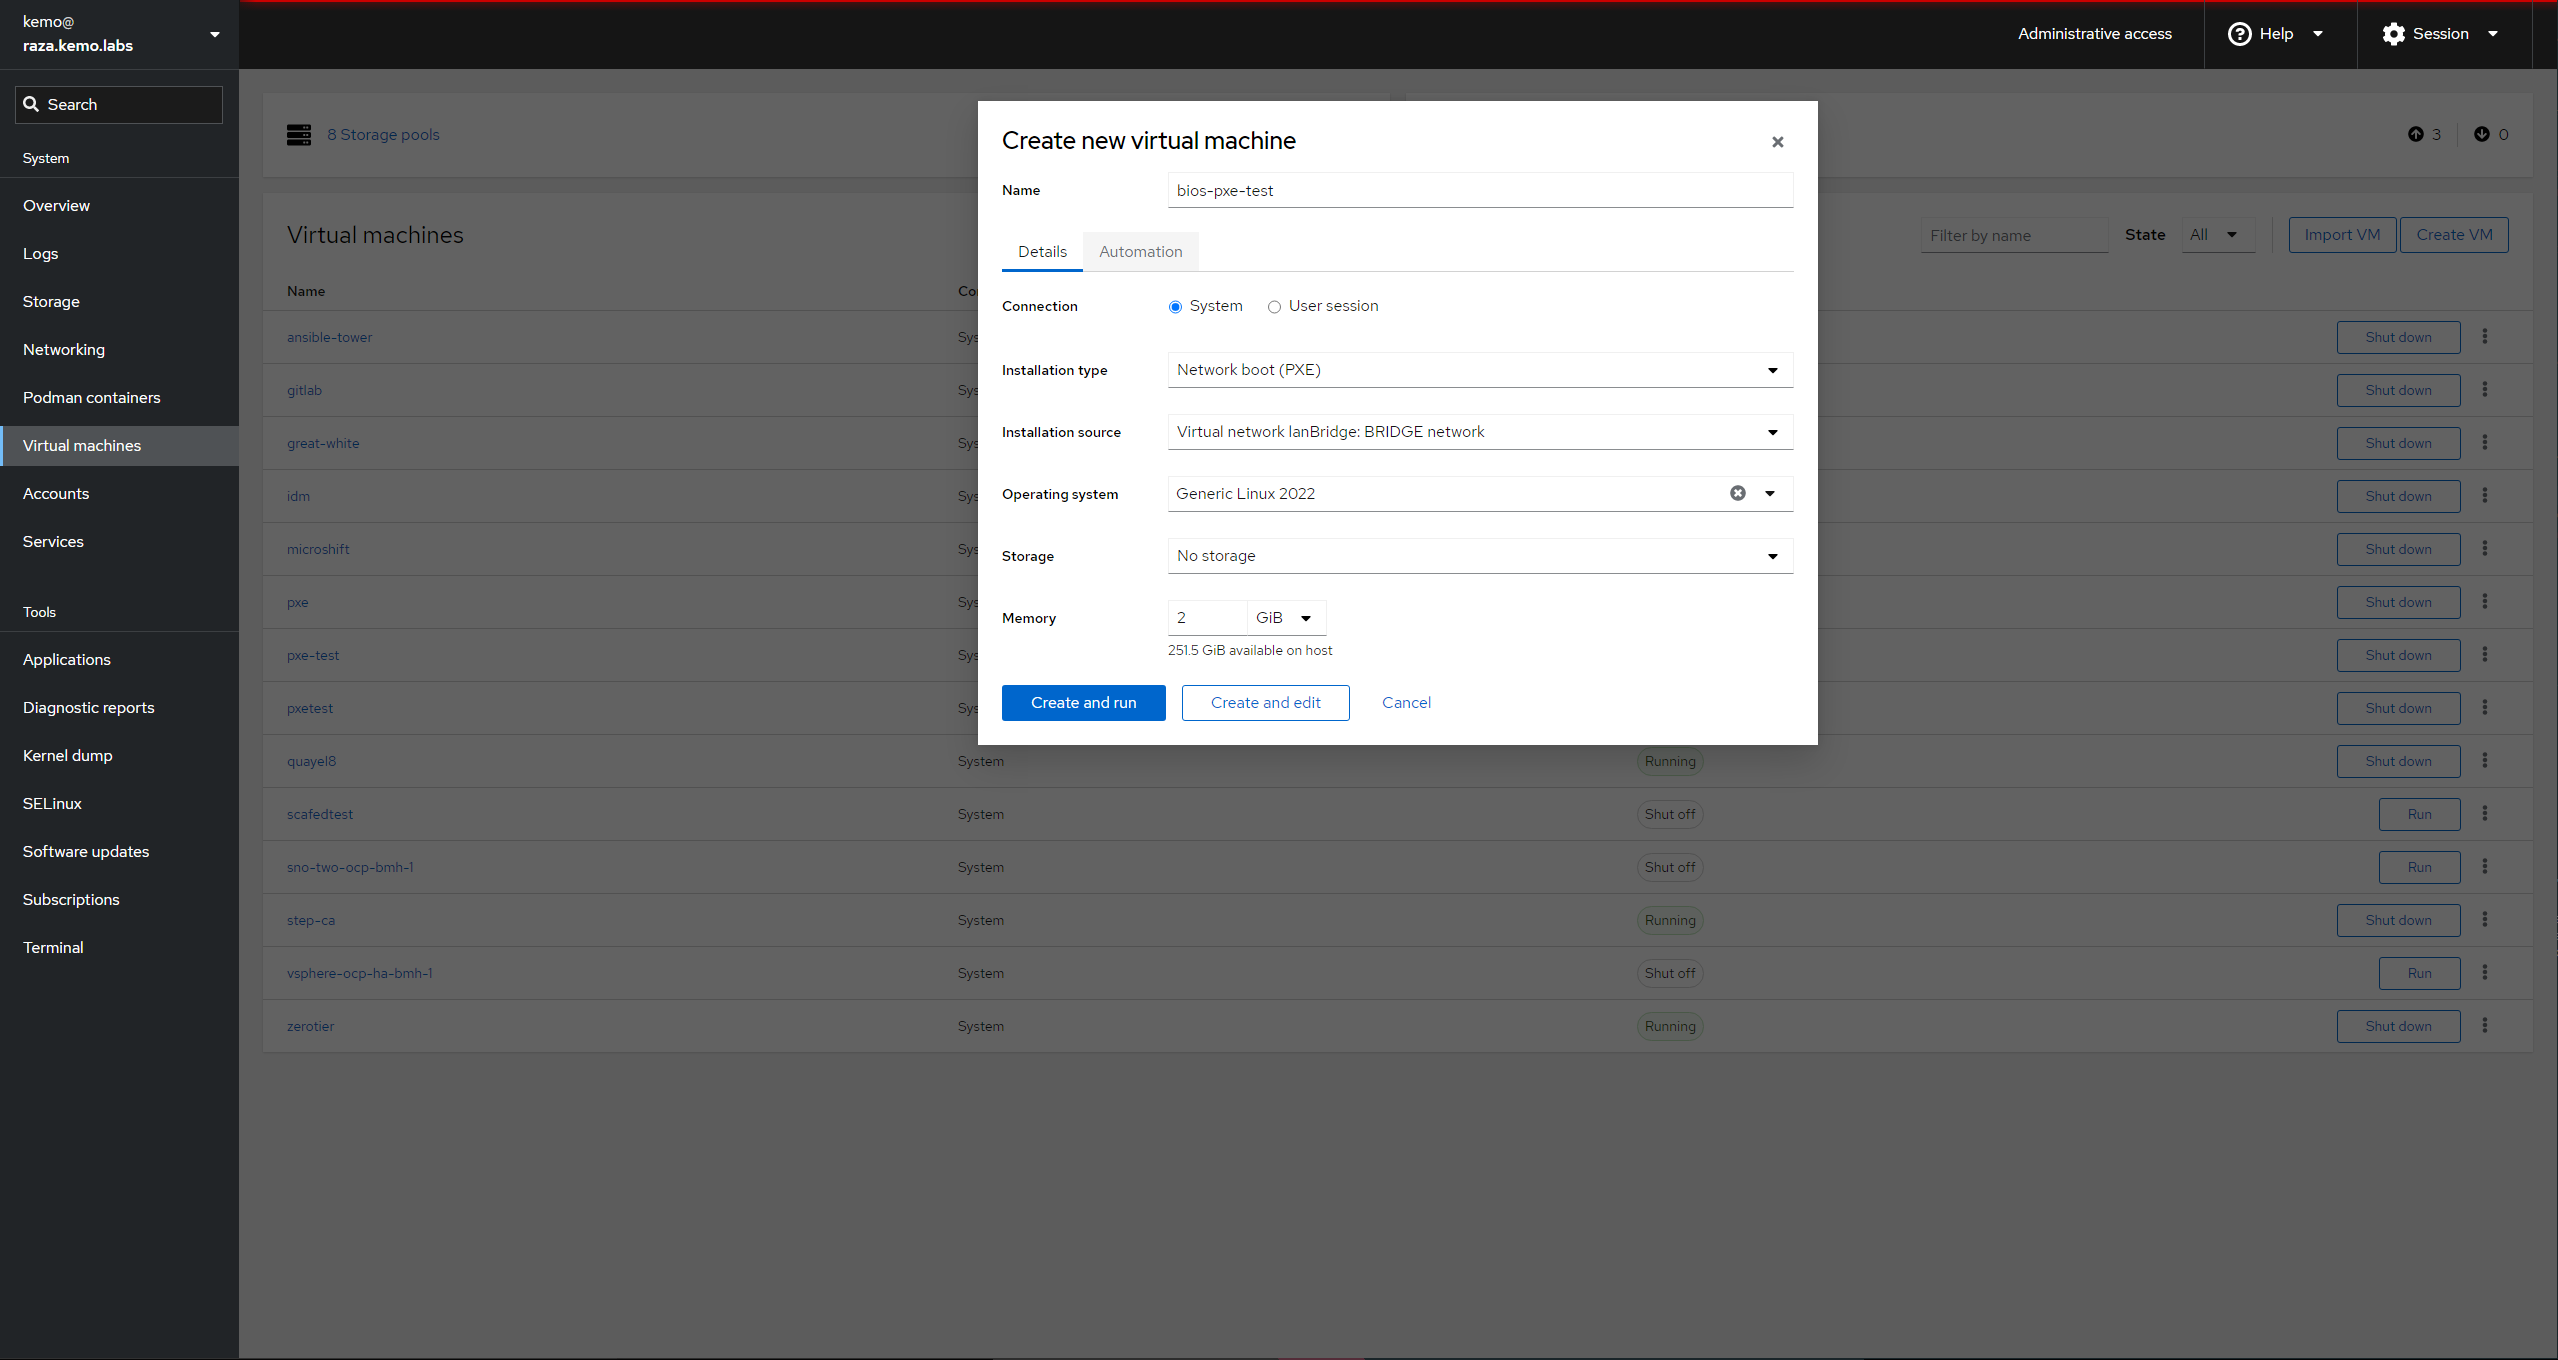Expand the Installation source dropdown
The width and height of the screenshot is (2558, 1360).
(x=1479, y=432)
